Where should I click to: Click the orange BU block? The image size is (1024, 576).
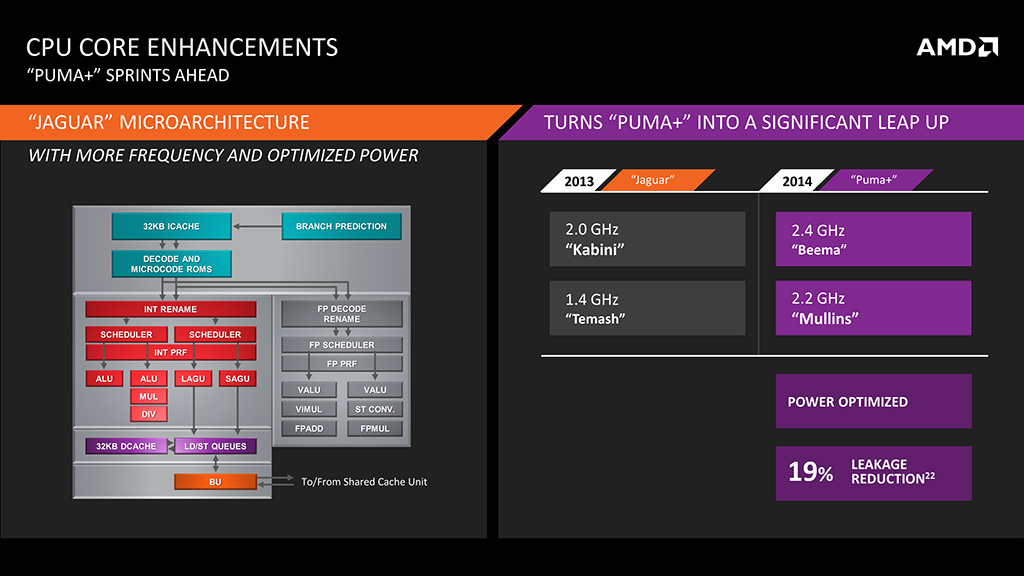tap(215, 481)
